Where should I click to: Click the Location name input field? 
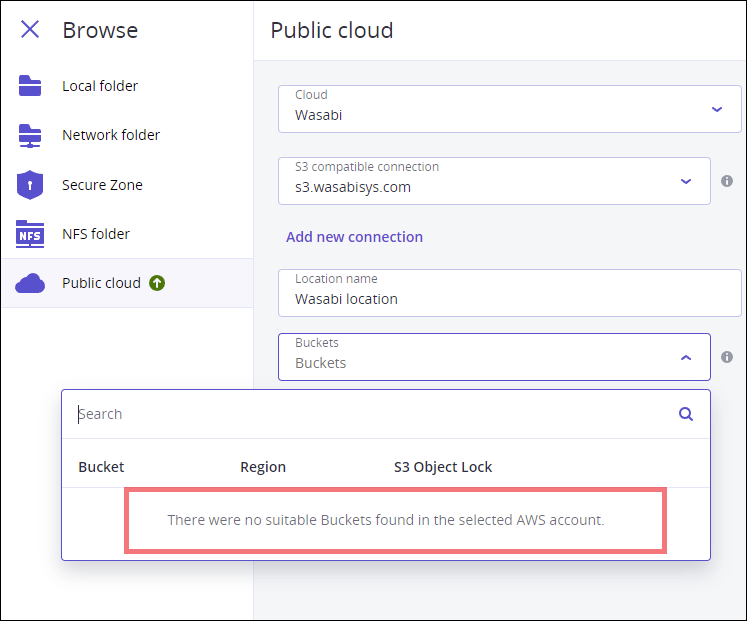510,293
